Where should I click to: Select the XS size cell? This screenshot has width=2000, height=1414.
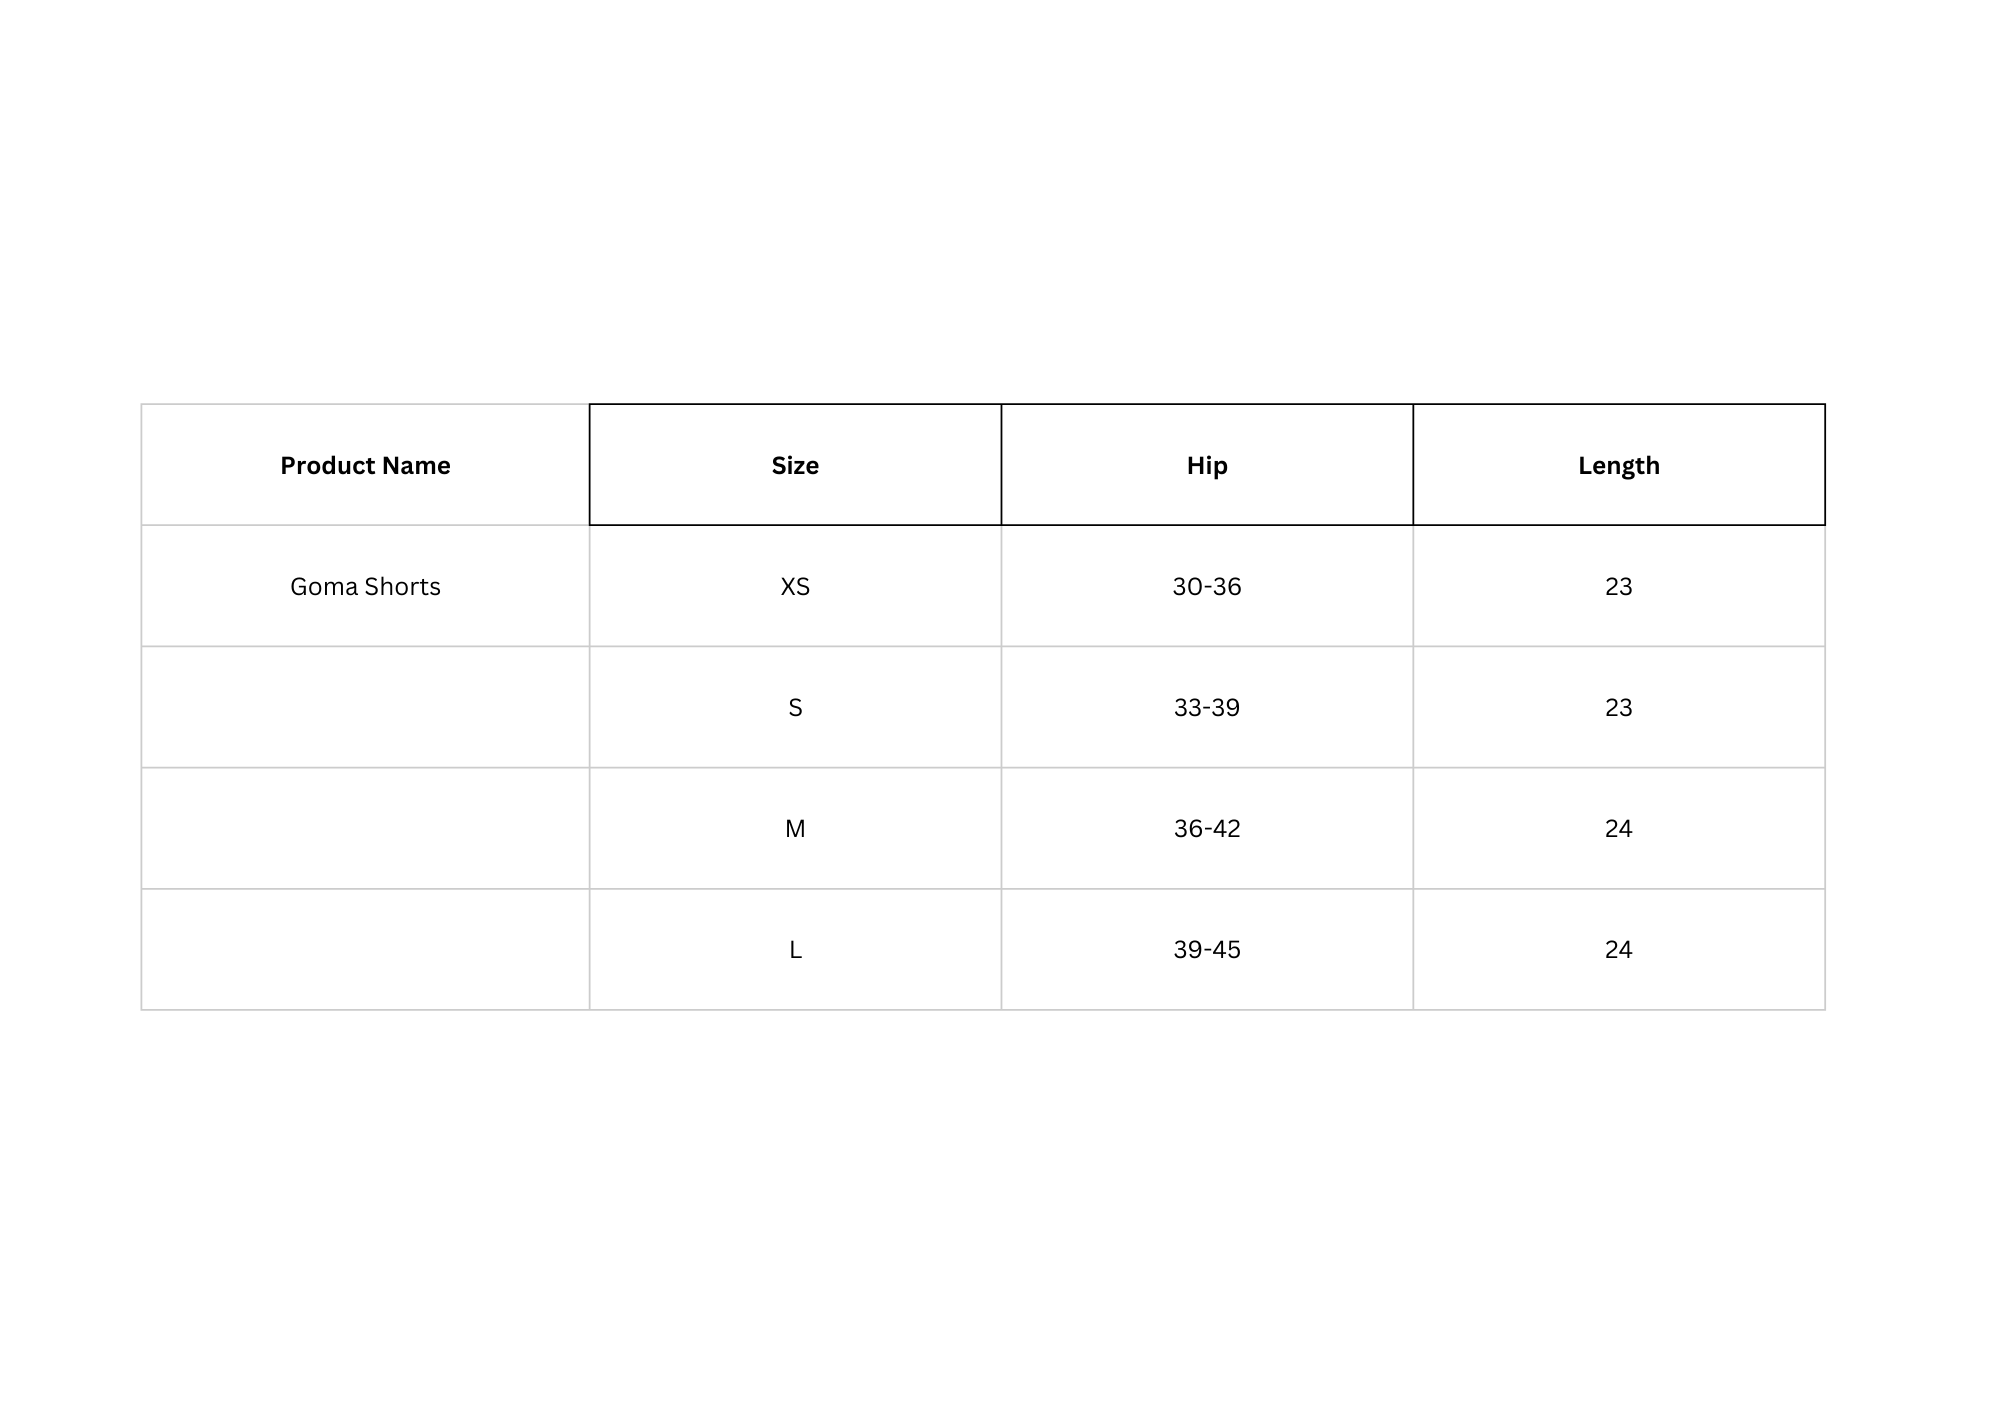click(795, 586)
